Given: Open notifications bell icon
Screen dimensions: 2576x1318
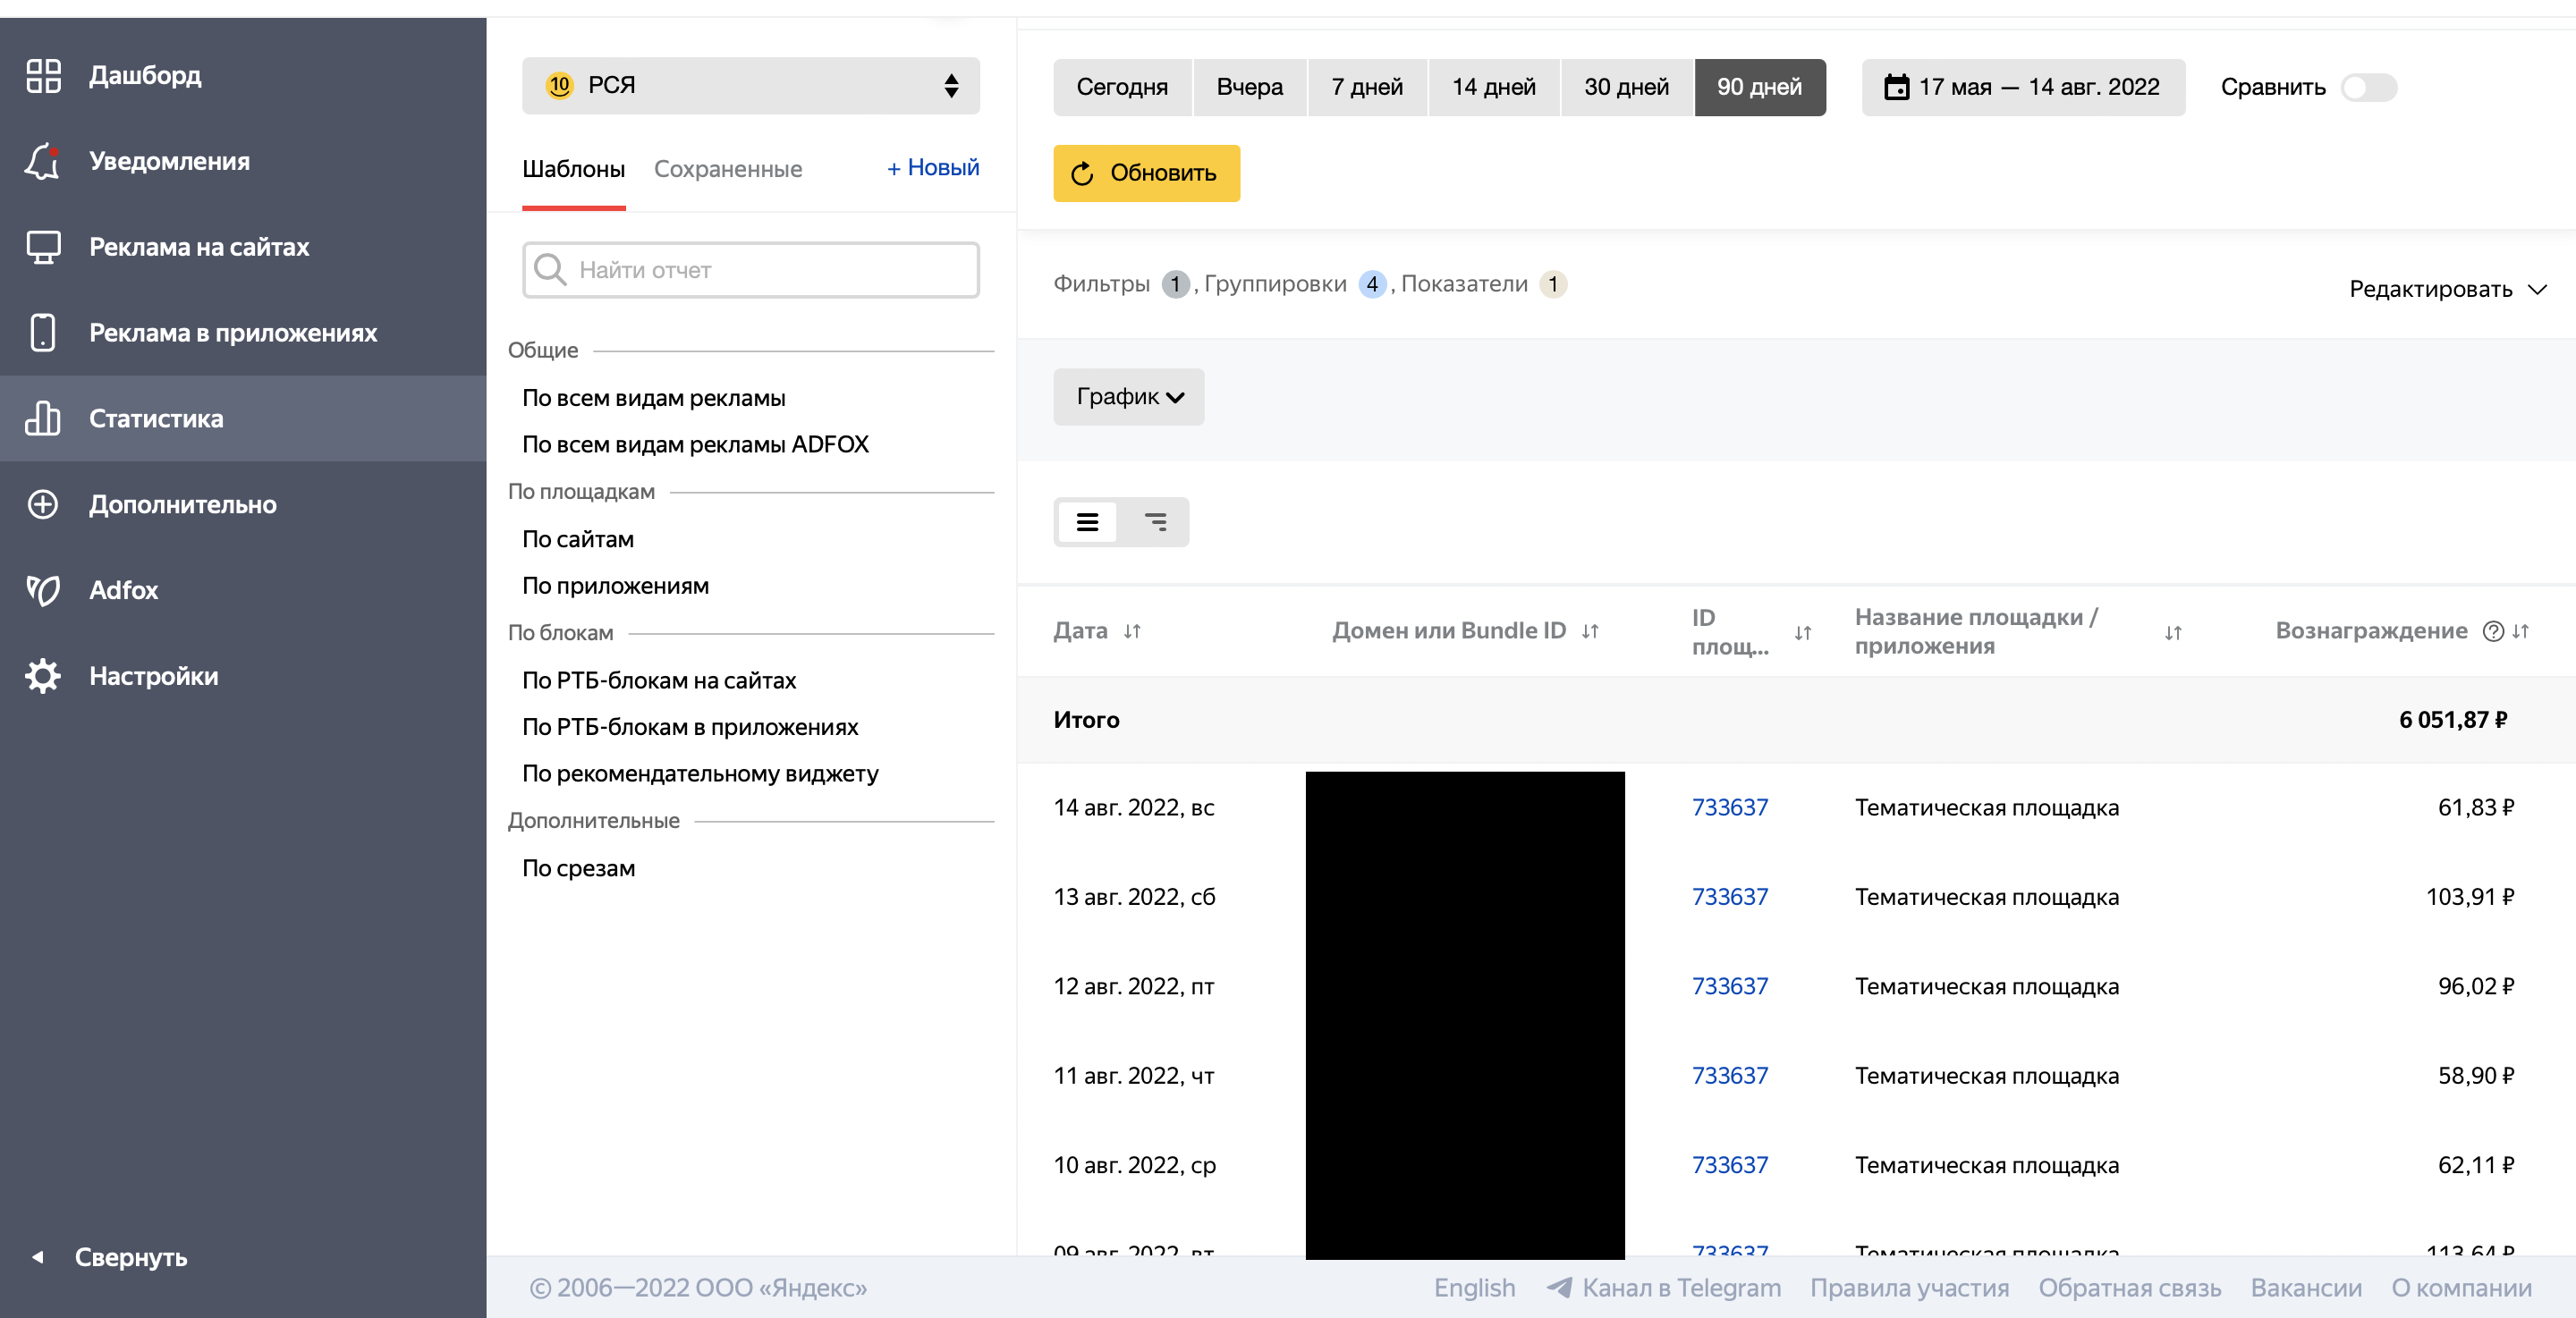Looking at the screenshot, I should point(43,161).
